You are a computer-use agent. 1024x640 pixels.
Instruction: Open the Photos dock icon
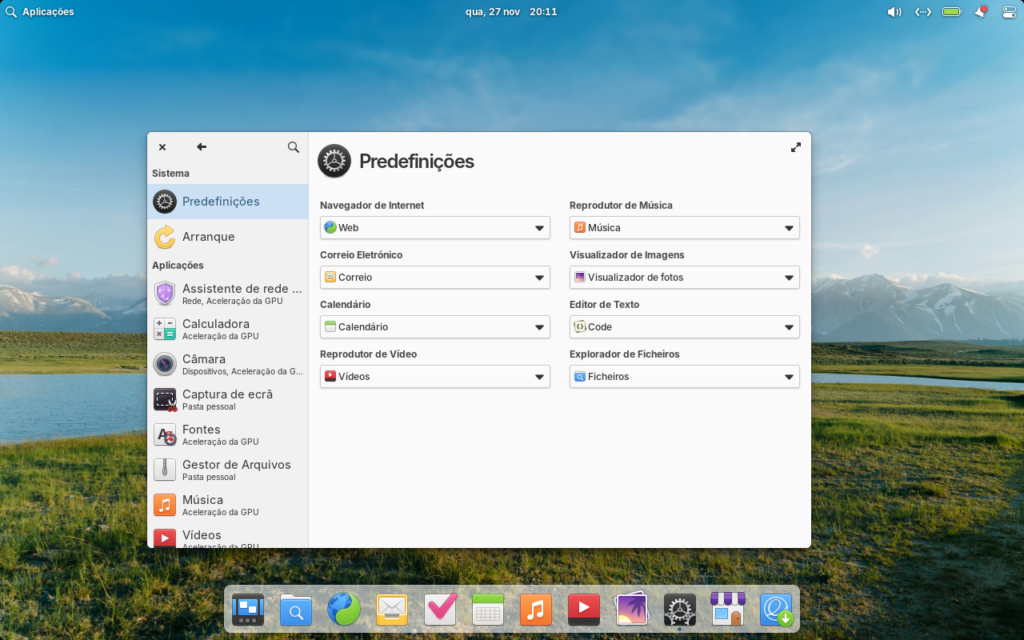tap(632, 609)
